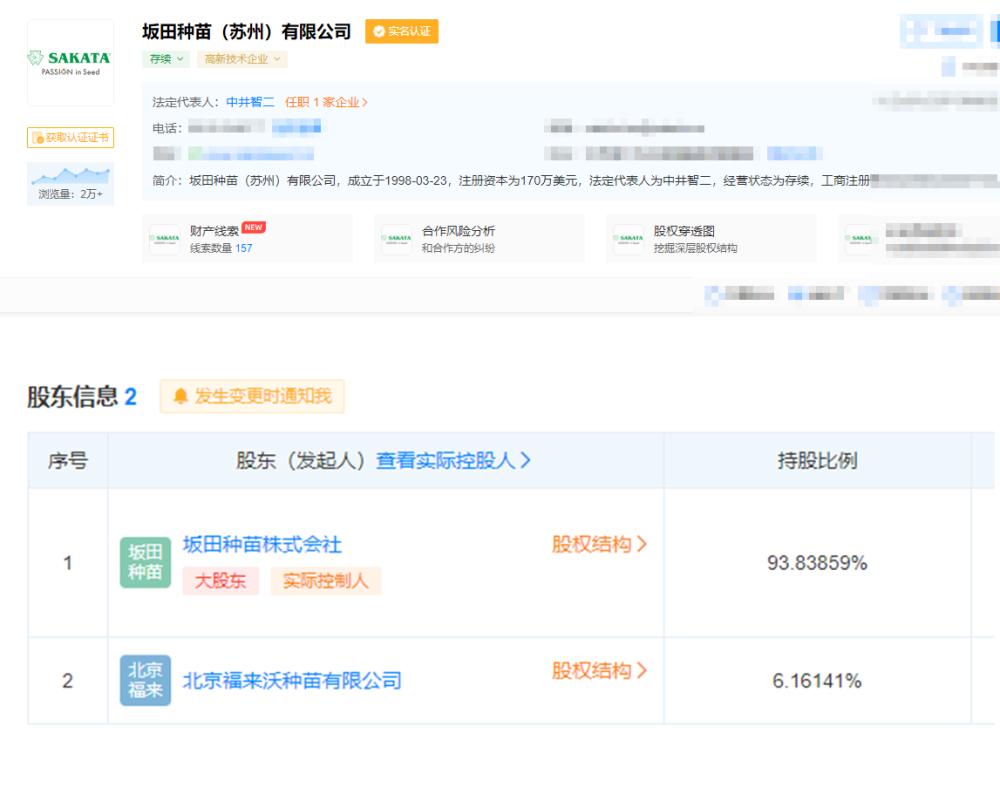Click the orange 实名认证 verified badge

(404, 31)
